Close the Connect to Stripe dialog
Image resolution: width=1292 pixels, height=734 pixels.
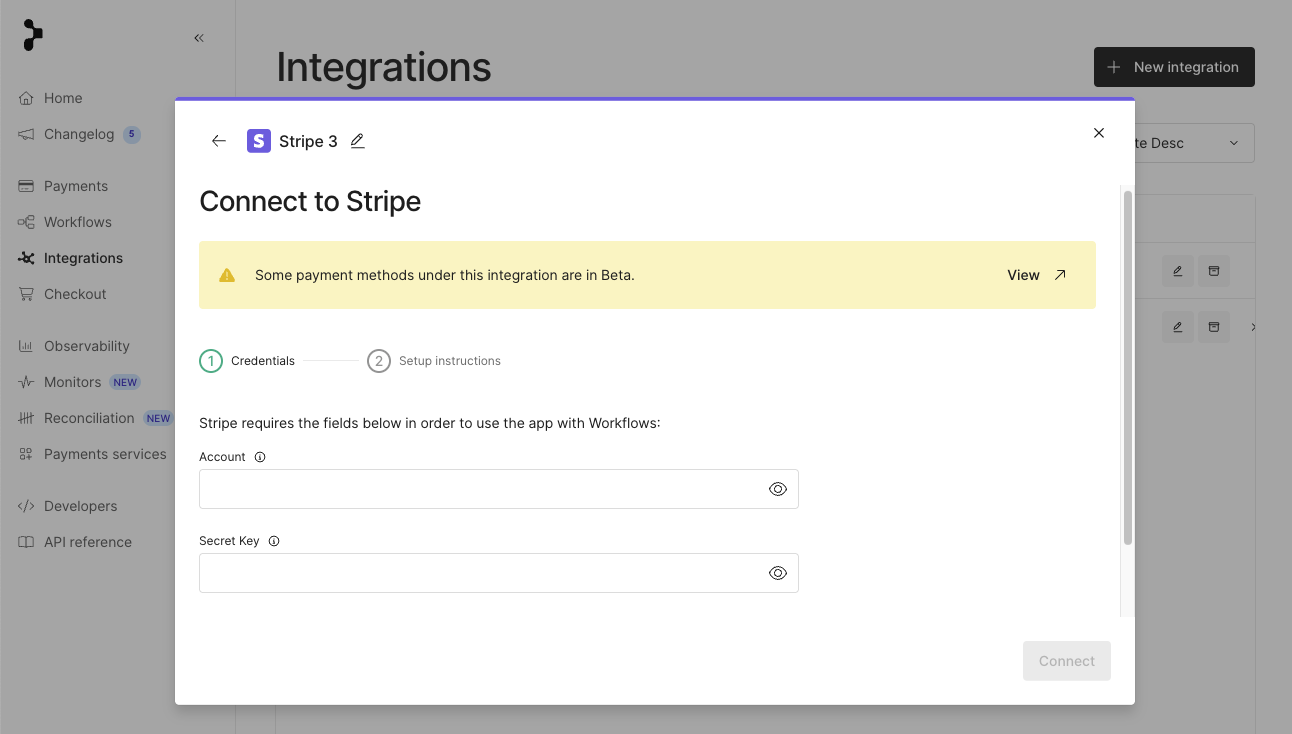click(1099, 133)
